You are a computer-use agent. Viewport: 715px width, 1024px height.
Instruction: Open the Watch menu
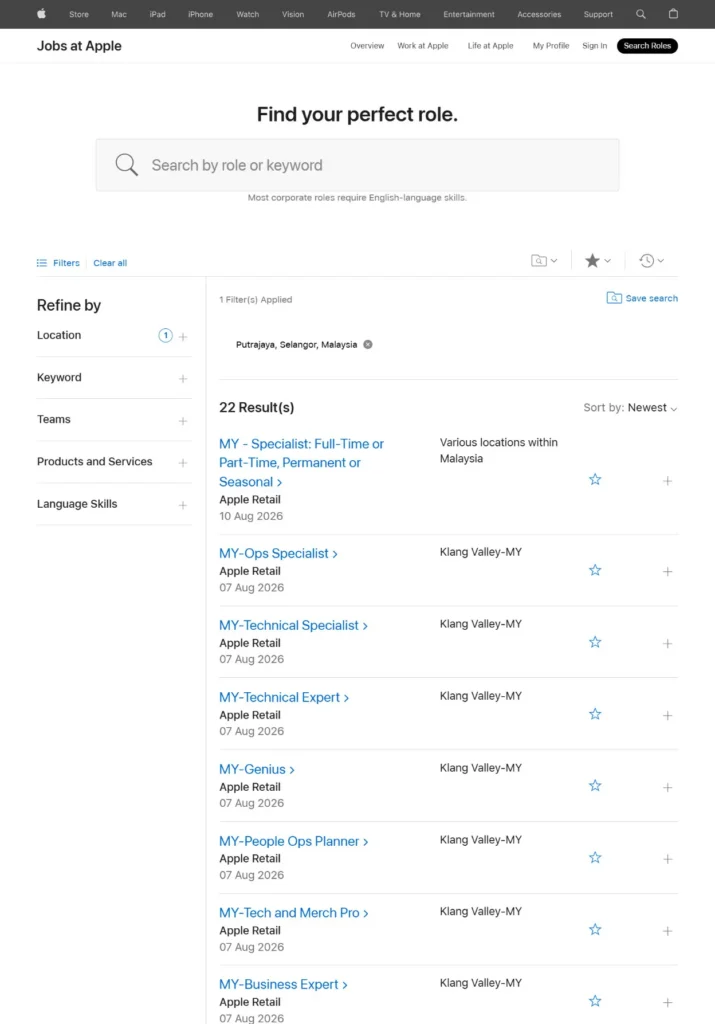[x=247, y=14]
